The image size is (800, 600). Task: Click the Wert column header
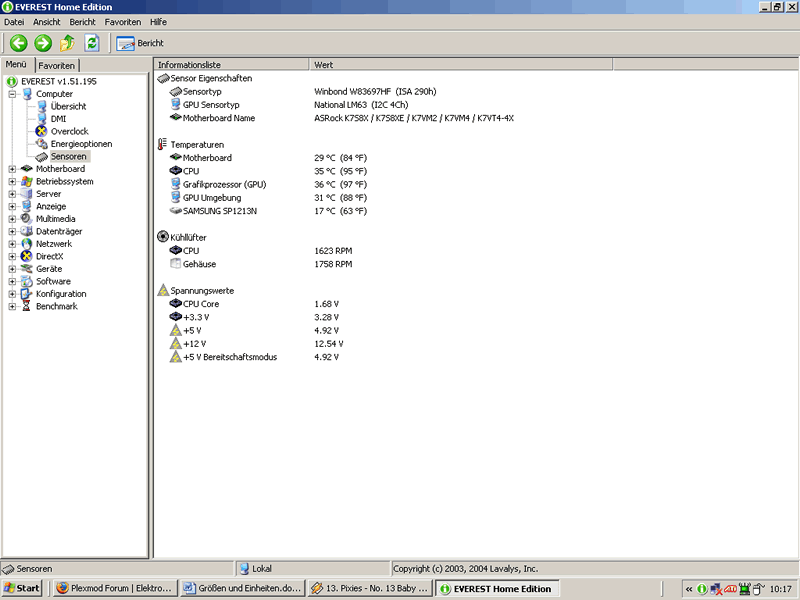pyautogui.click(x=324, y=64)
